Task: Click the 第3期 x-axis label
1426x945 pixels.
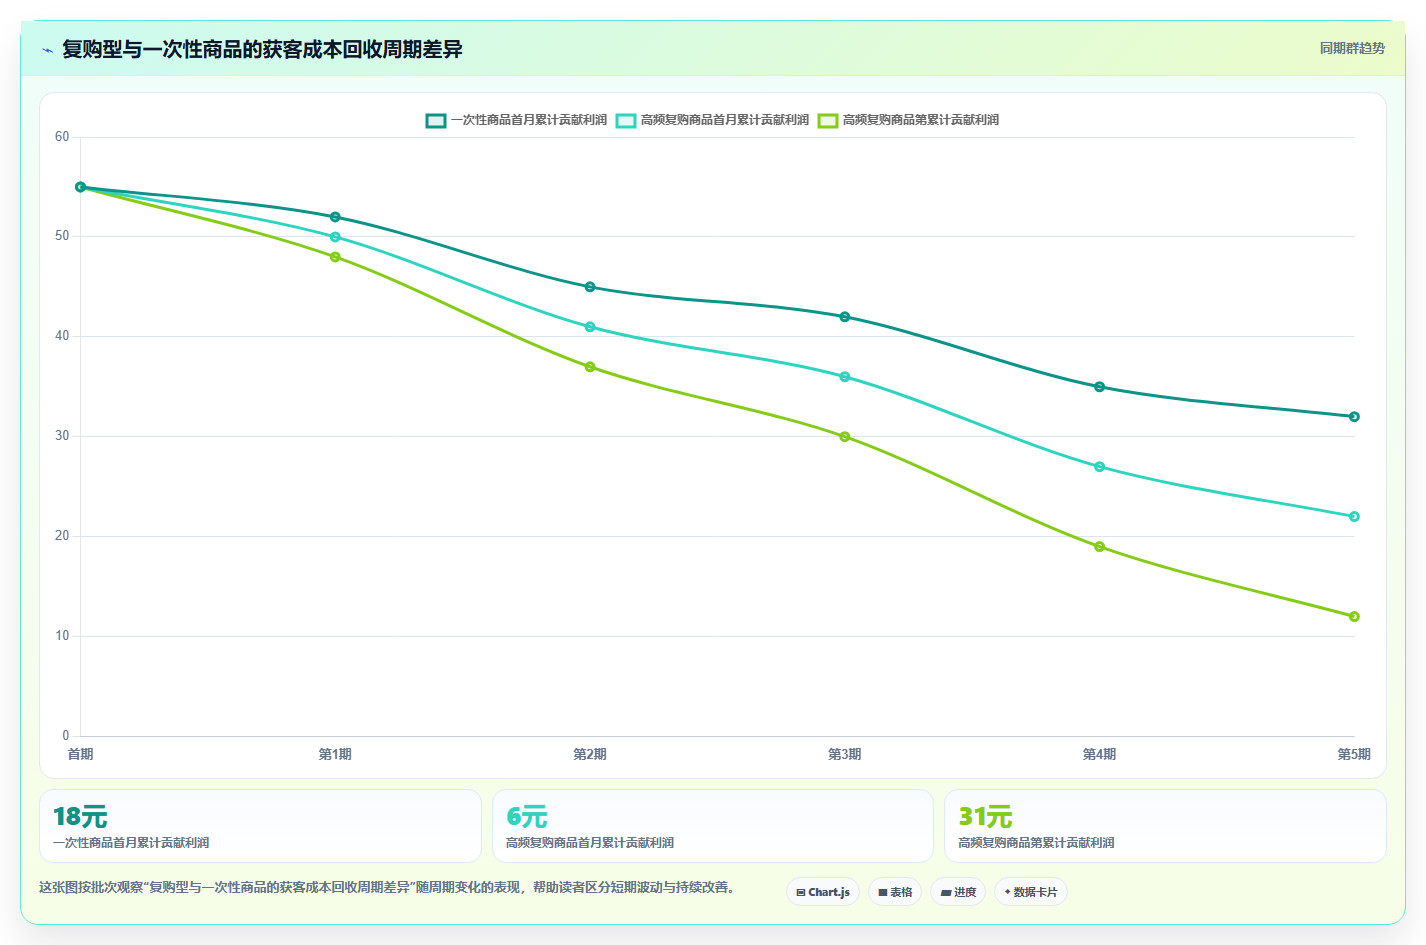Action: point(845,754)
